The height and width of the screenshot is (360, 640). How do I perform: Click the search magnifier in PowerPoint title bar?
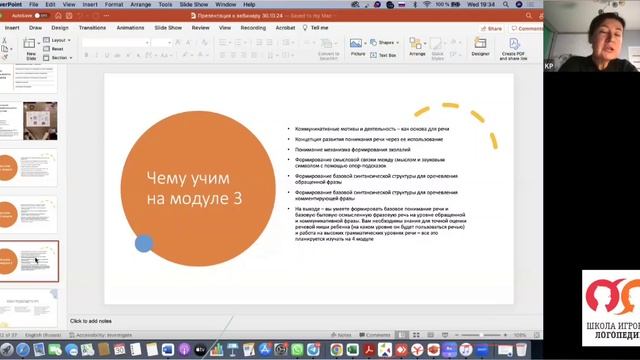[529, 16]
